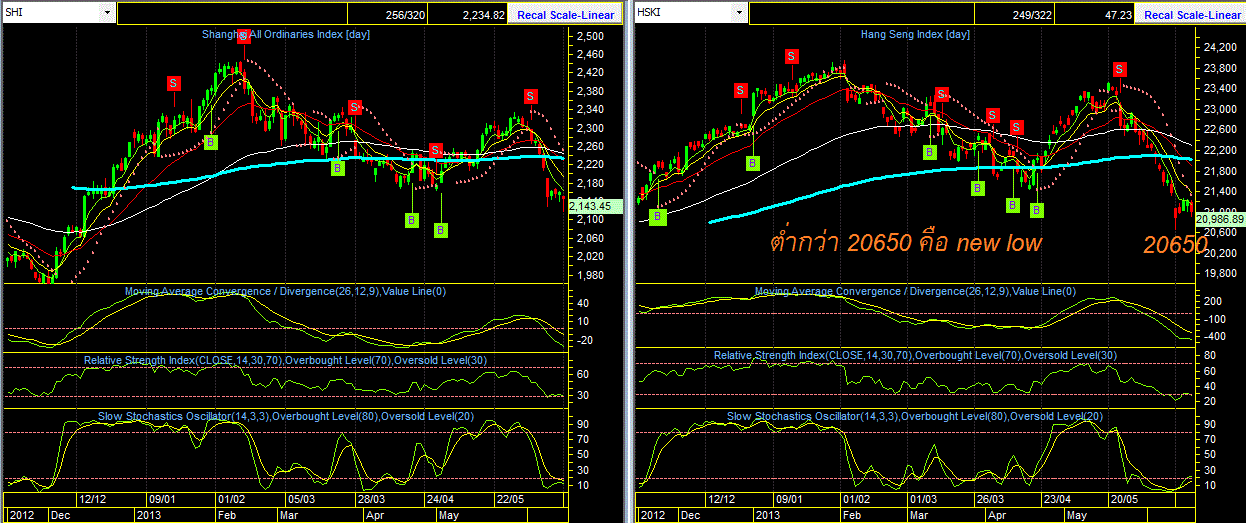The width and height of the screenshot is (1246, 523).
Task: Click the 2,143.45 current price tag
Action: tap(595, 206)
